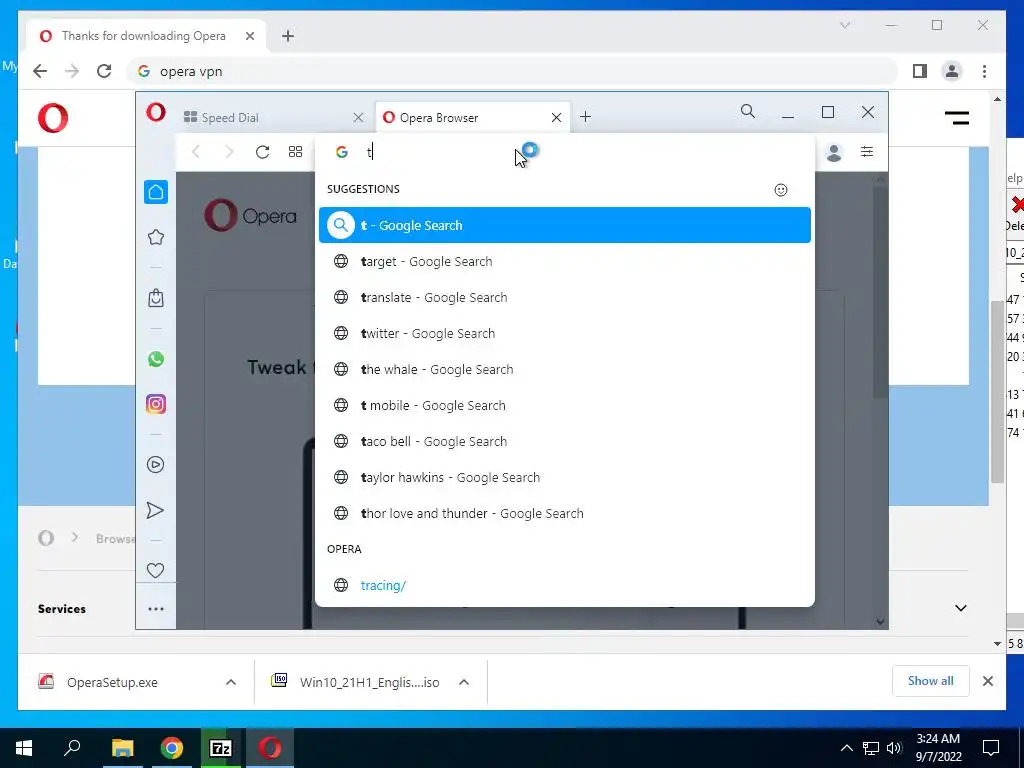Select Chrome tab Thanks for downloading Opera
Screen dimensions: 1024x768
(147, 36)
